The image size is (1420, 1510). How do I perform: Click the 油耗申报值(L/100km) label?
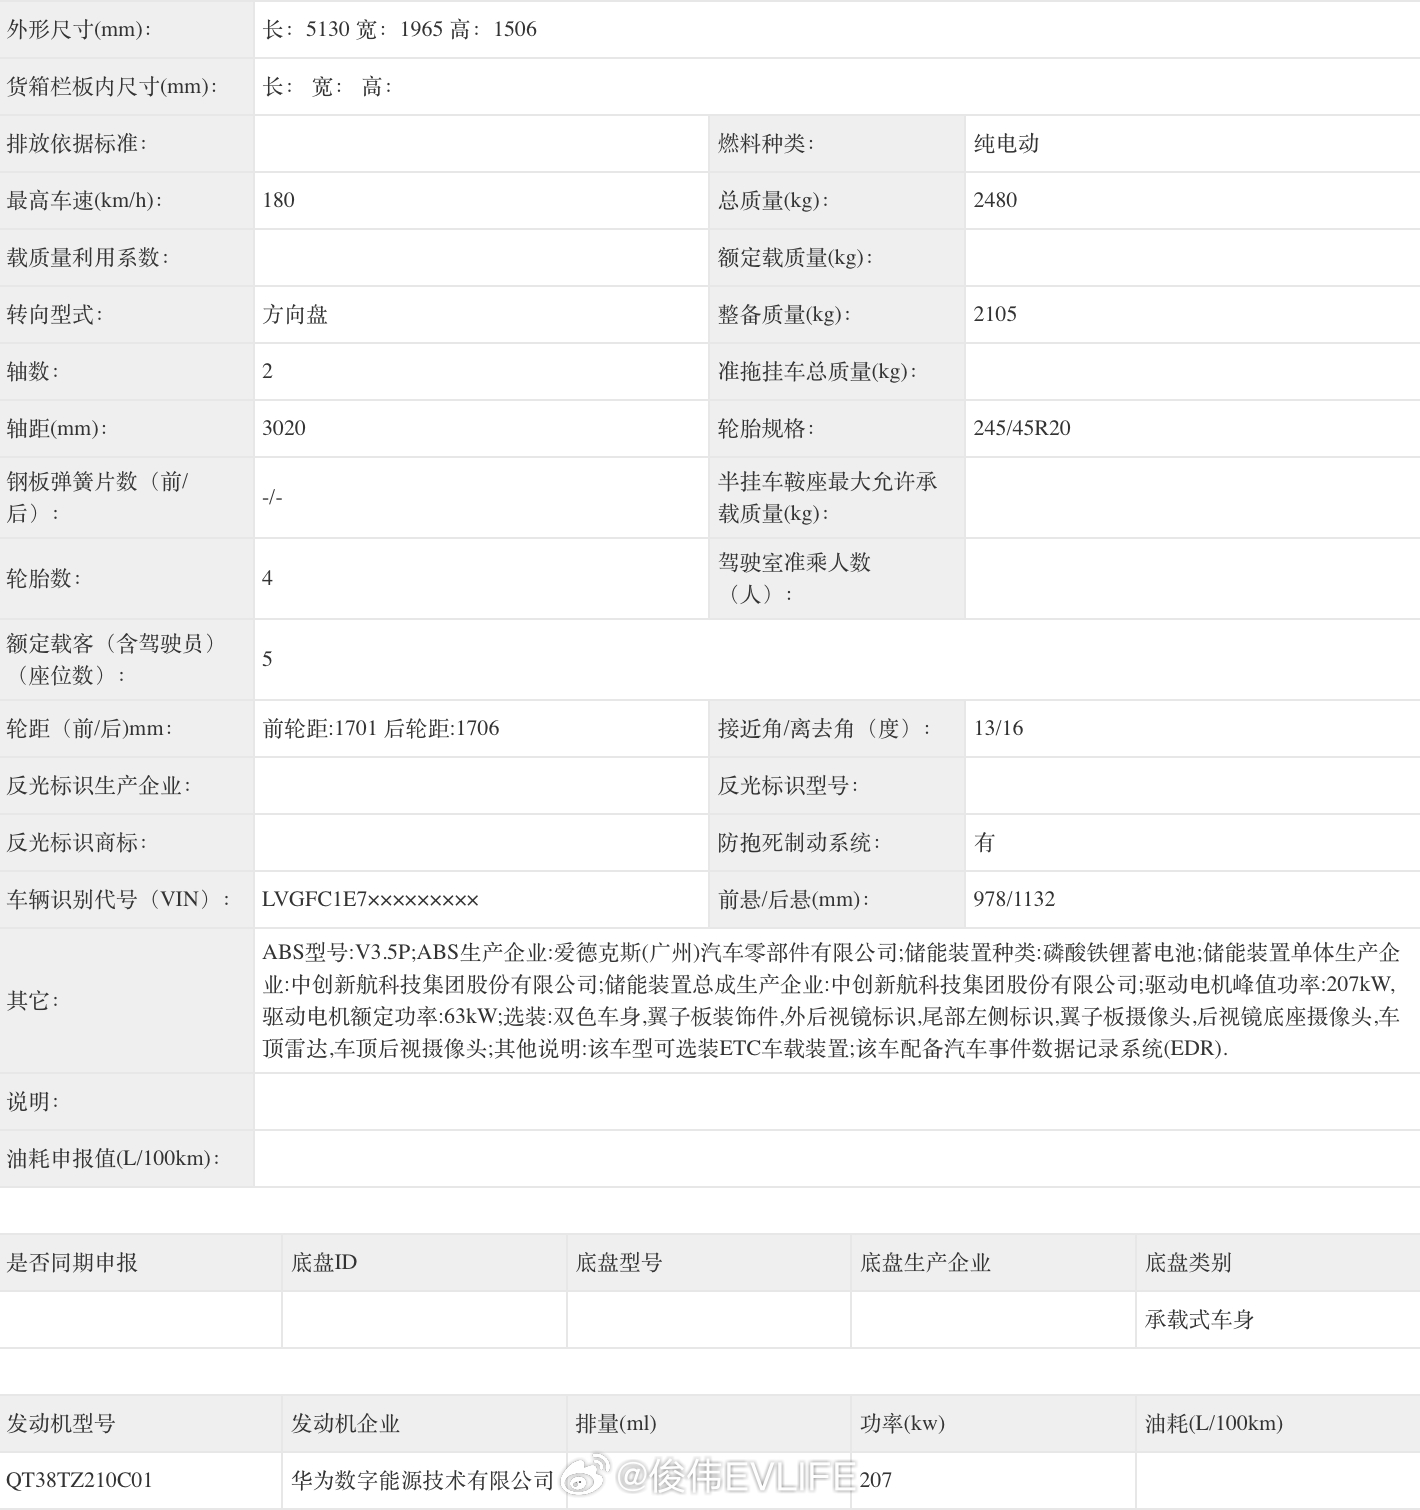click(113, 1158)
